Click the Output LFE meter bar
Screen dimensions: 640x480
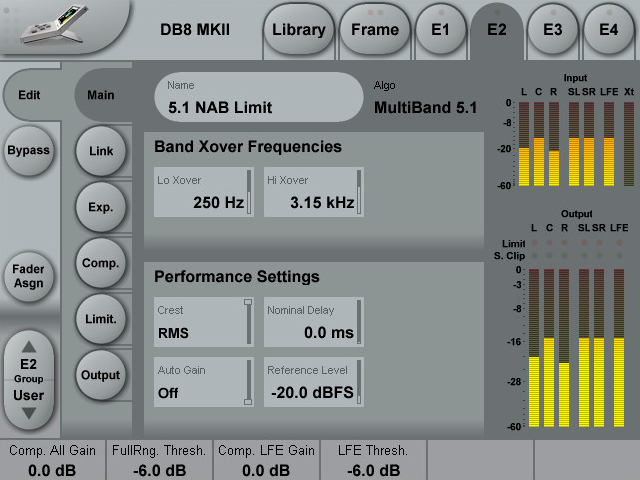(x=619, y=348)
